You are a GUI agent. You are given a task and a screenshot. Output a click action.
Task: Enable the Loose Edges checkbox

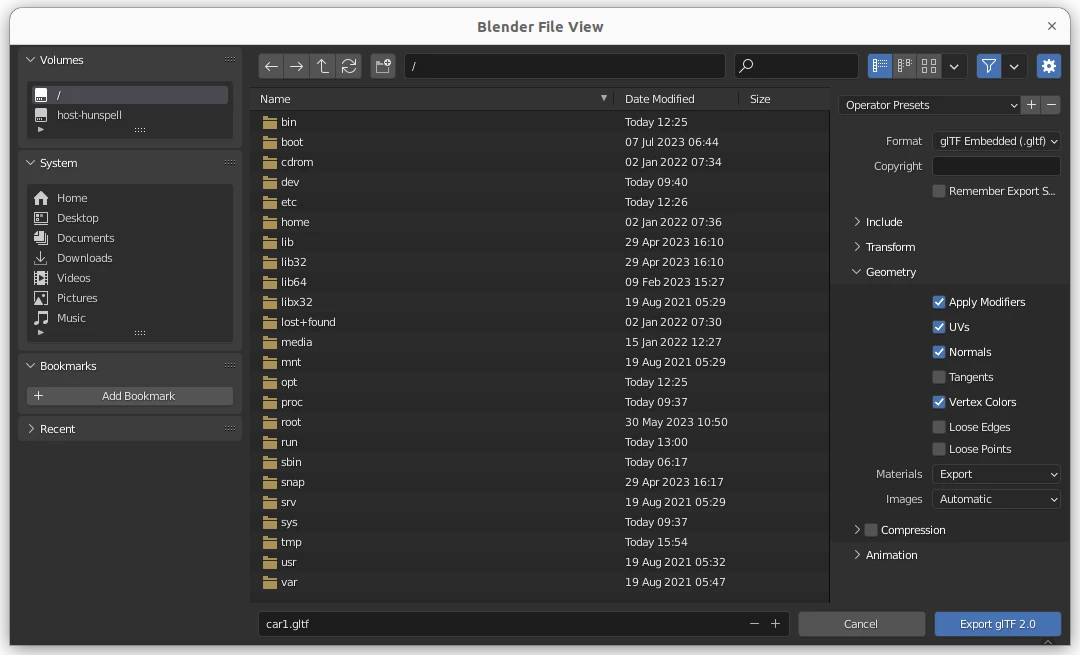tap(939, 427)
